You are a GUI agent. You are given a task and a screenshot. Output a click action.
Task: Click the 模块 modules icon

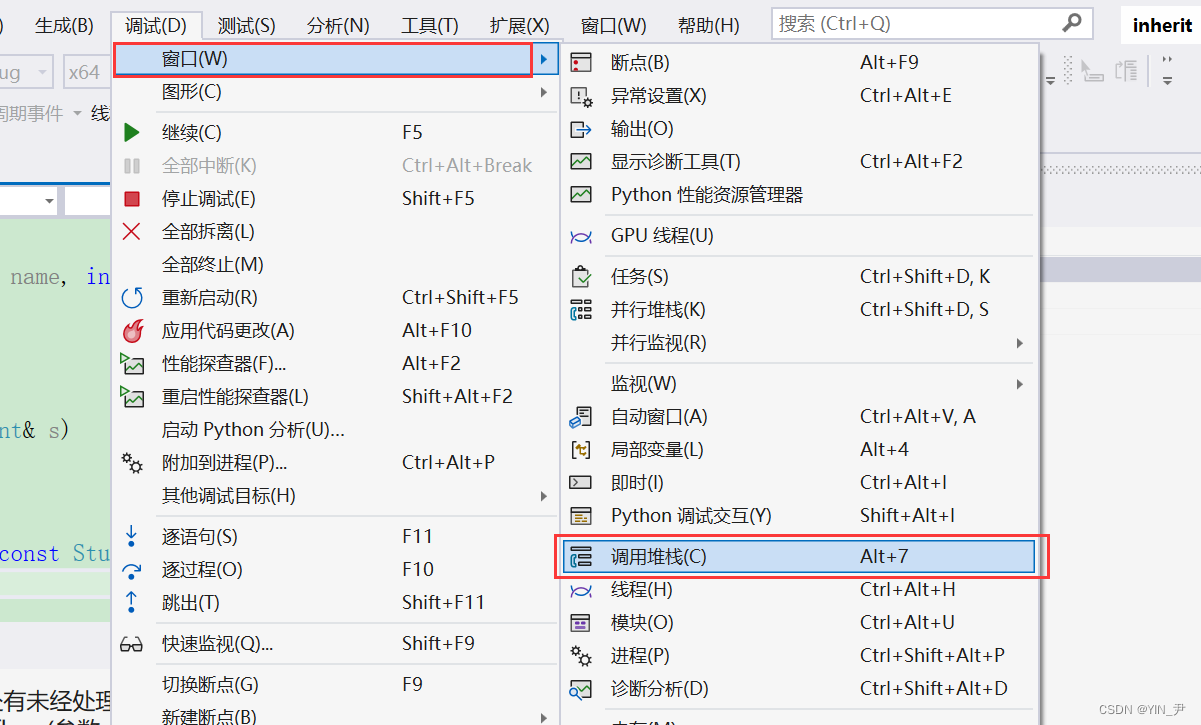click(x=581, y=622)
